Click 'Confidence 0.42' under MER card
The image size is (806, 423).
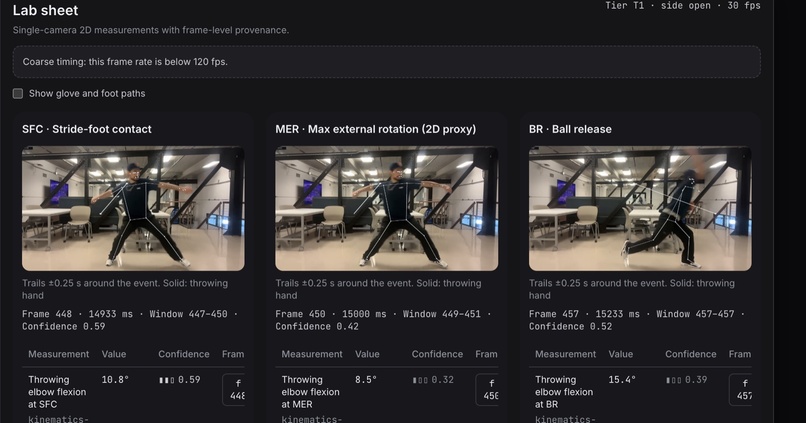click(x=317, y=326)
